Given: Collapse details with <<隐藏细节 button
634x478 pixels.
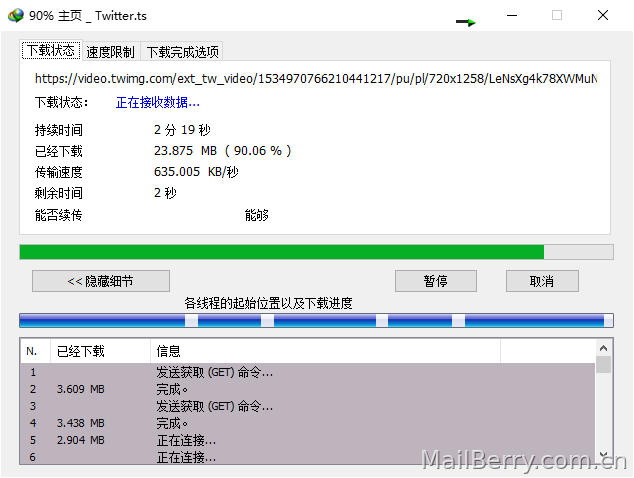Looking at the screenshot, I should point(101,281).
